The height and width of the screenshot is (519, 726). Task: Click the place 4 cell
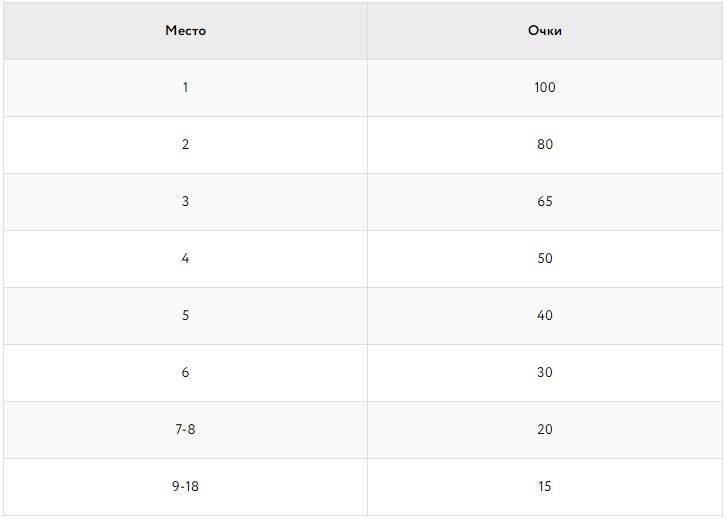[x=185, y=259]
